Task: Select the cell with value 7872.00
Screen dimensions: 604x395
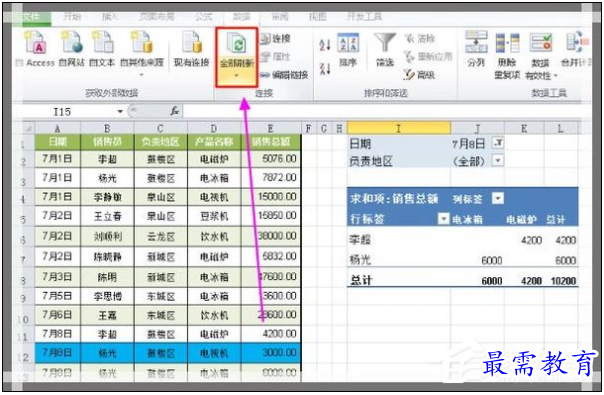Action: pos(271,178)
